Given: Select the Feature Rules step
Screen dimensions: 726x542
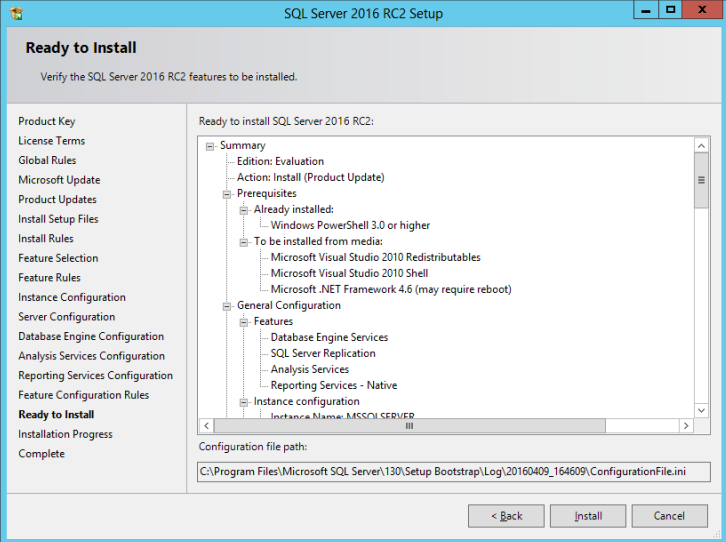Looking at the screenshot, I should [50, 278].
